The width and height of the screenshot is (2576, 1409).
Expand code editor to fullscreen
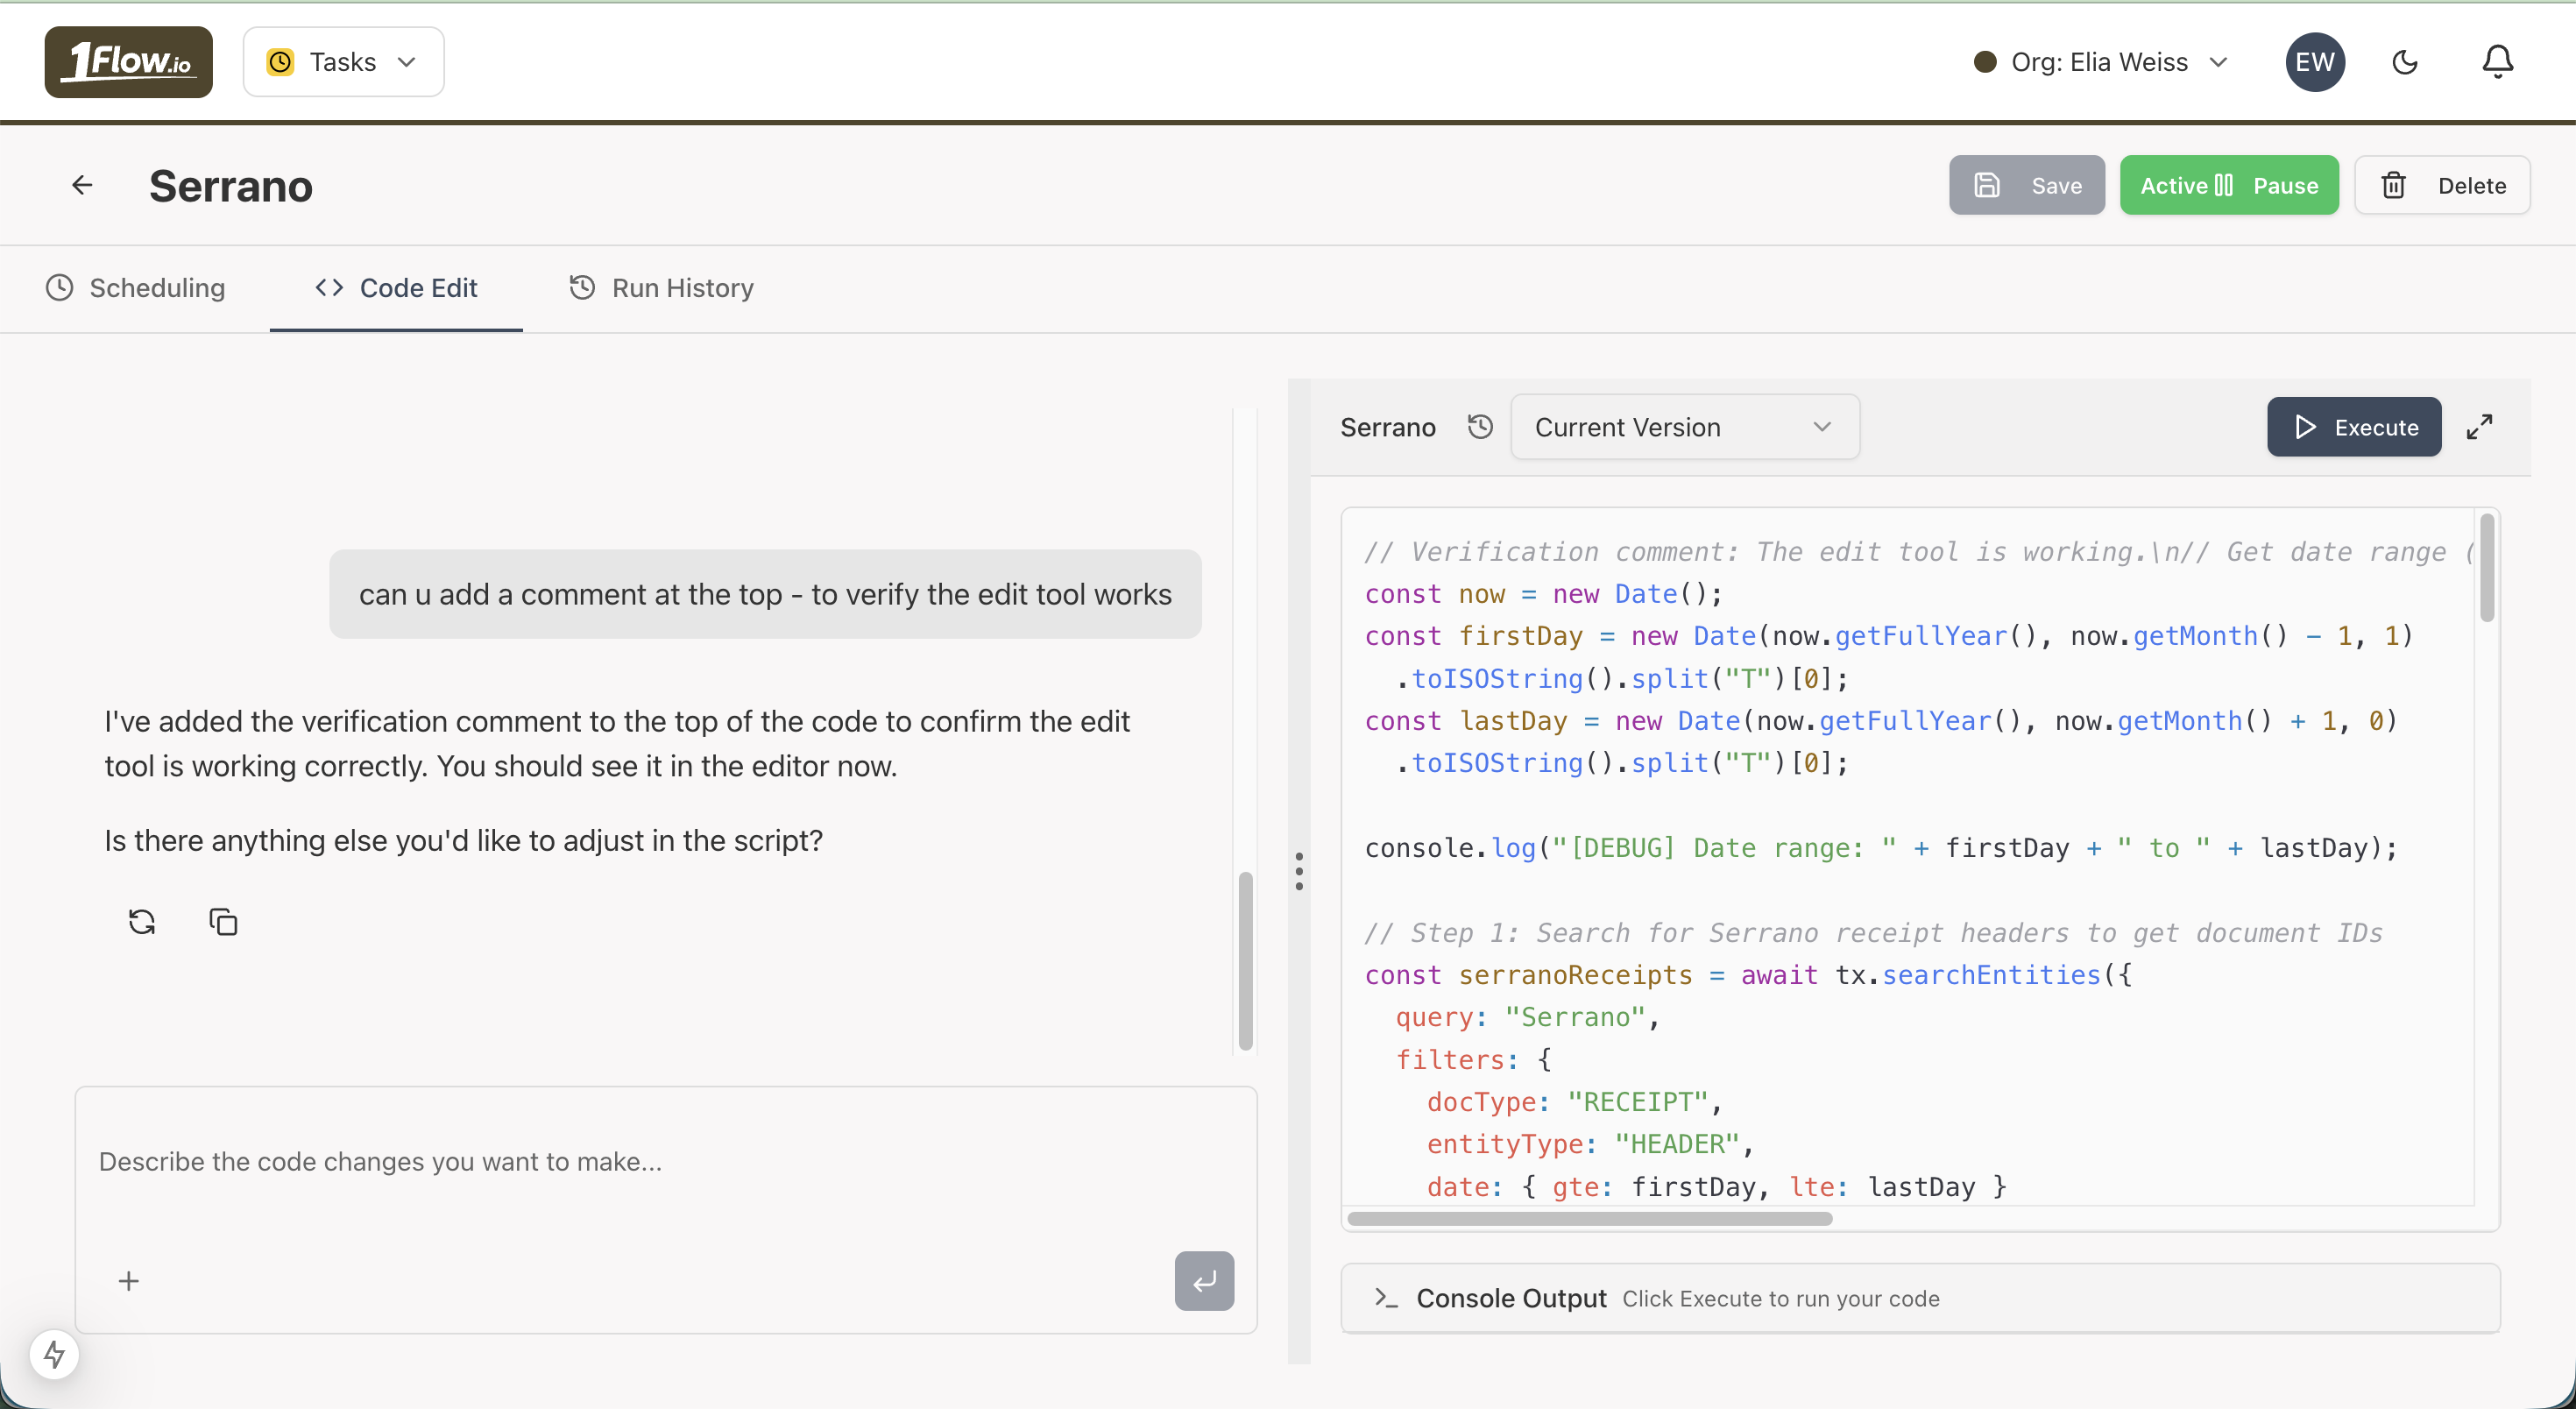coord(2479,427)
